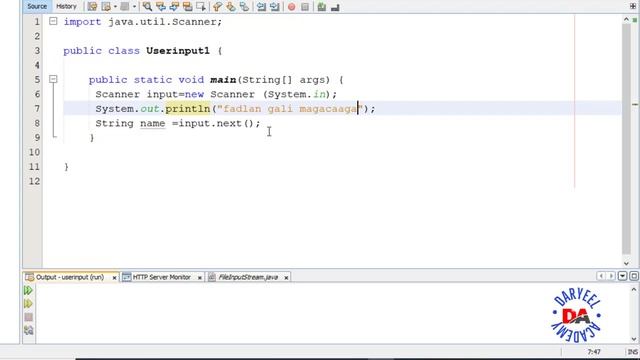Click the Comment code icon
Image resolution: width=640 pixels, height=360 pixels.
pyautogui.click(x=322, y=7)
